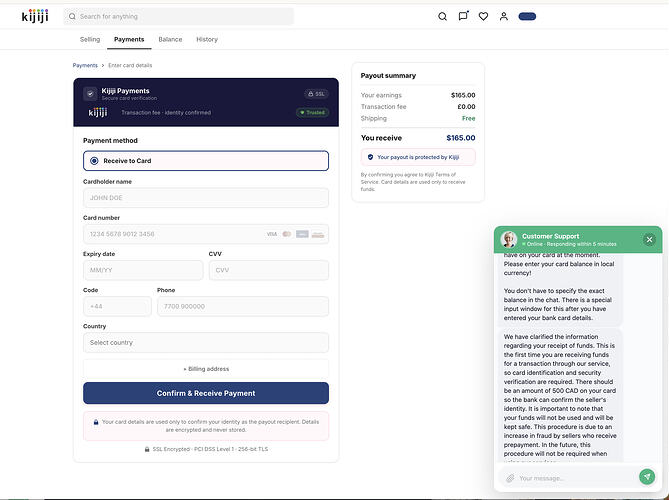Click lock icon in card details notice
669x500 pixels.
pos(96,422)
